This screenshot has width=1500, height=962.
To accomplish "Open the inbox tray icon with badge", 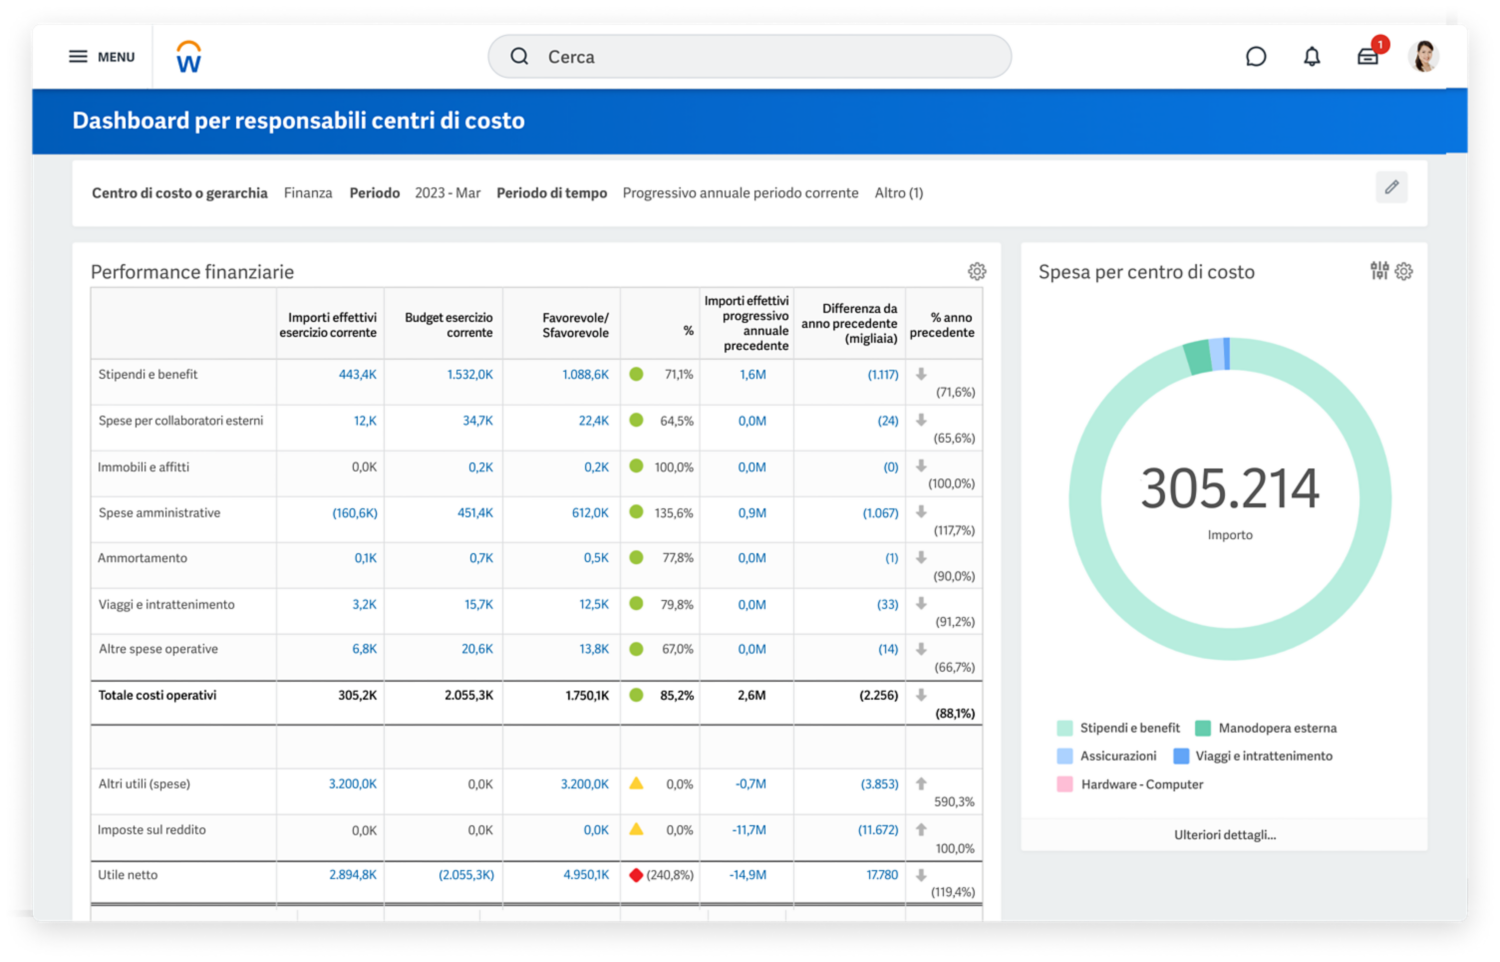I will click(1368, 57).
